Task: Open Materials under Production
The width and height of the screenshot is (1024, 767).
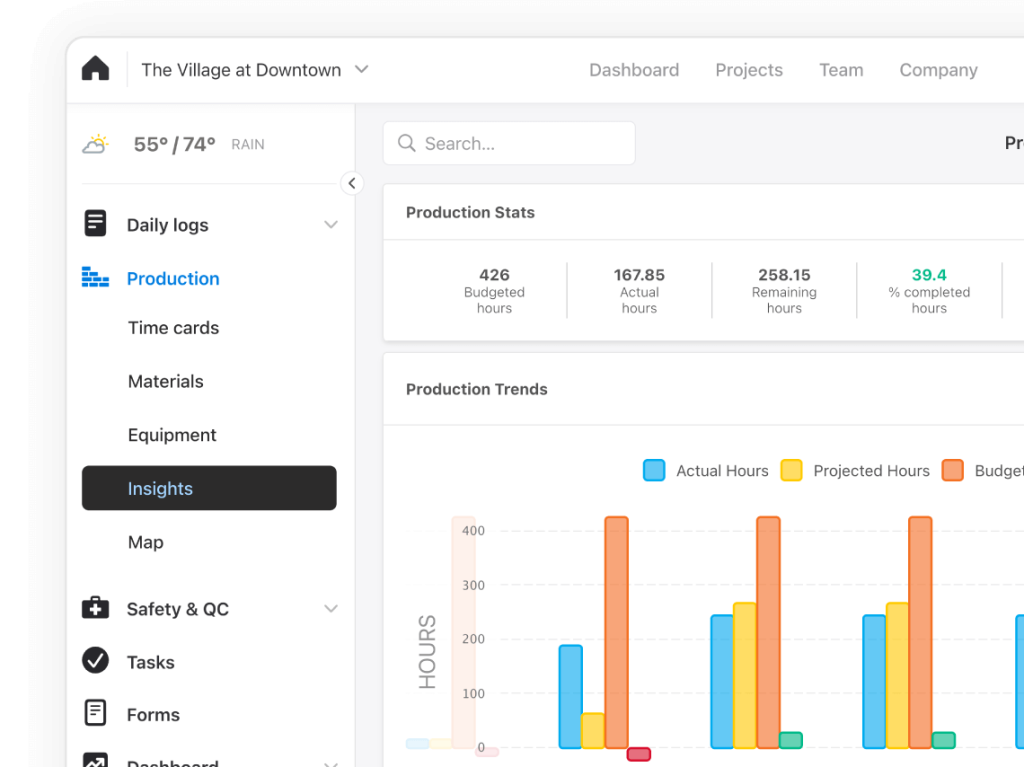Action: pyautogui.click(x=166, y=382)
